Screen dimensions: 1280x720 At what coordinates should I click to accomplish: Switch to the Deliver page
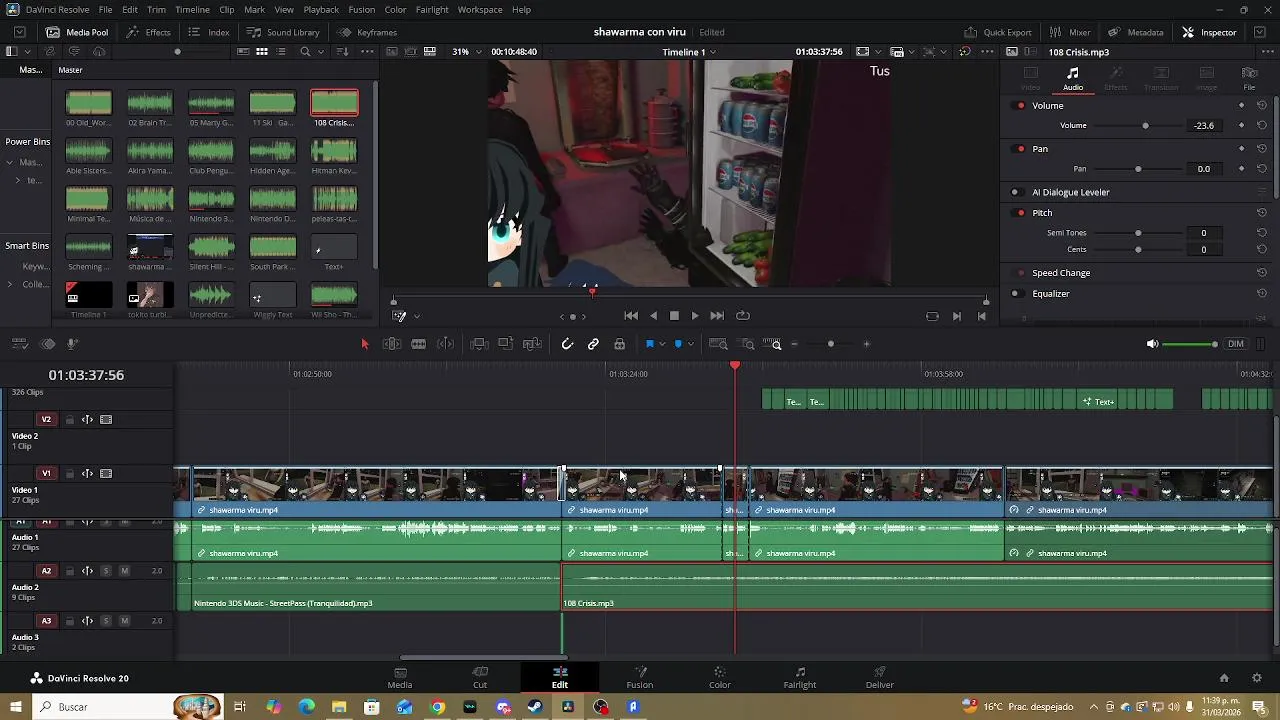[x=880, y=677]
